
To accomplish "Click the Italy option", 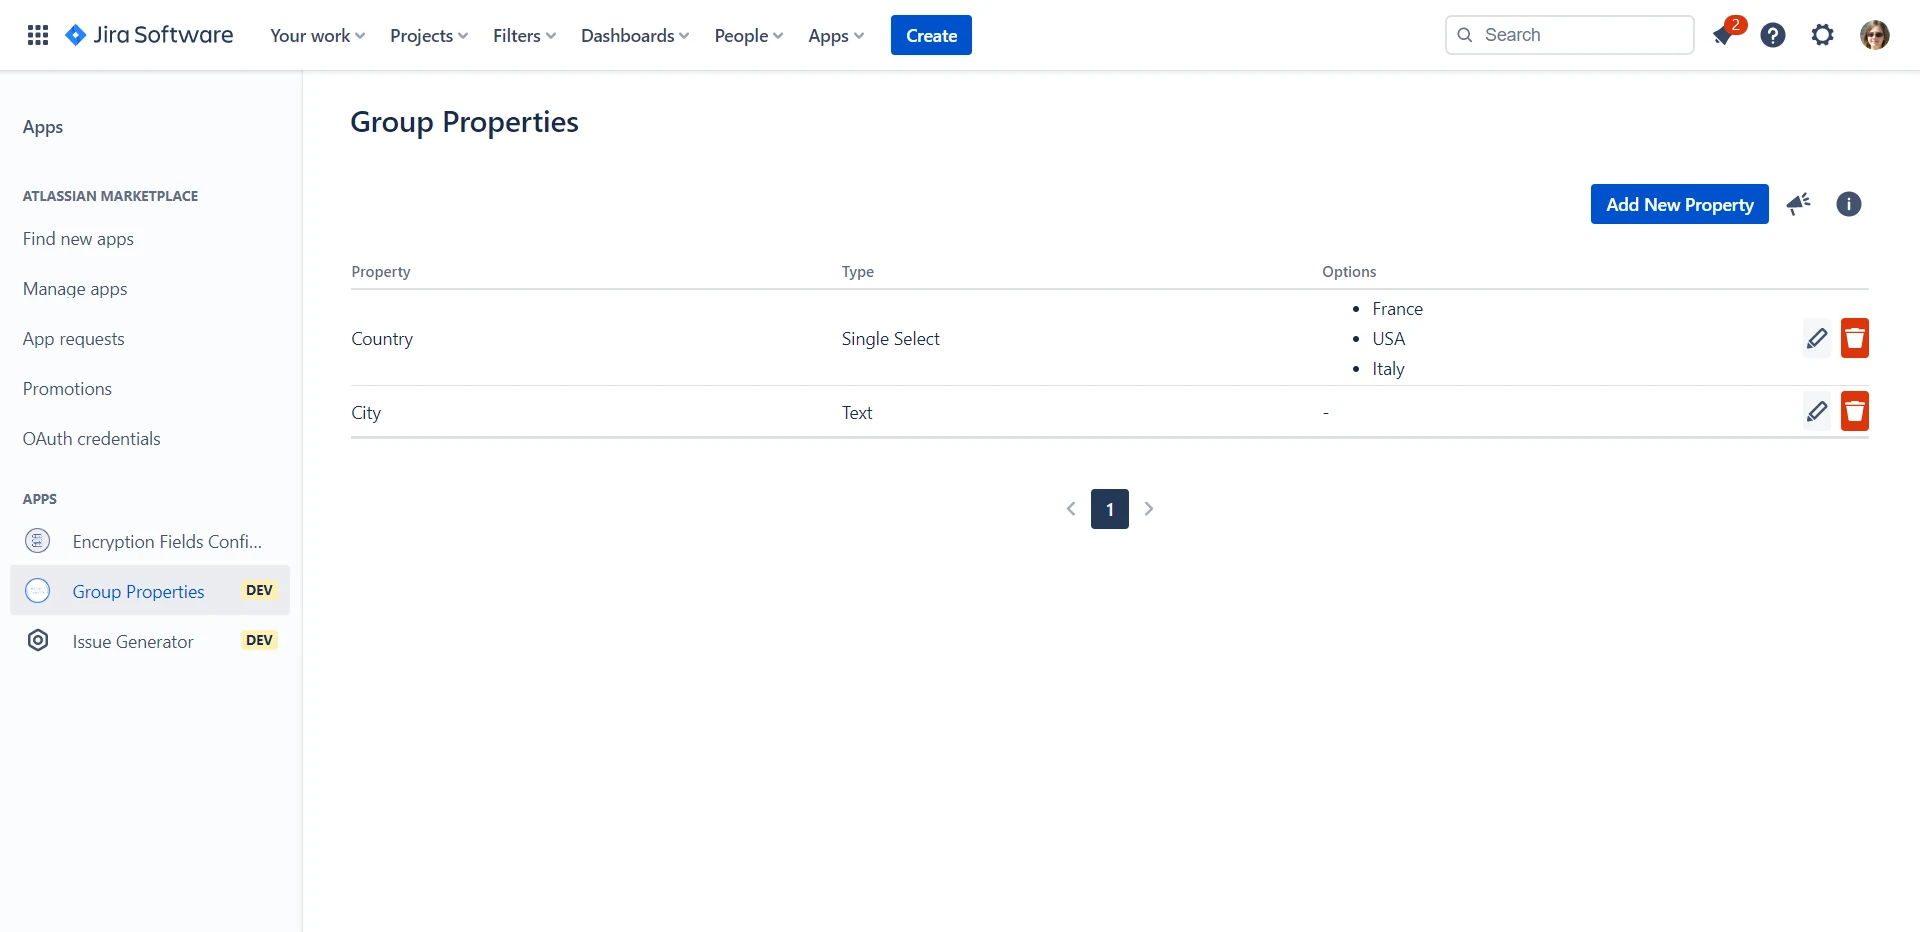I will coord(1389,369).
